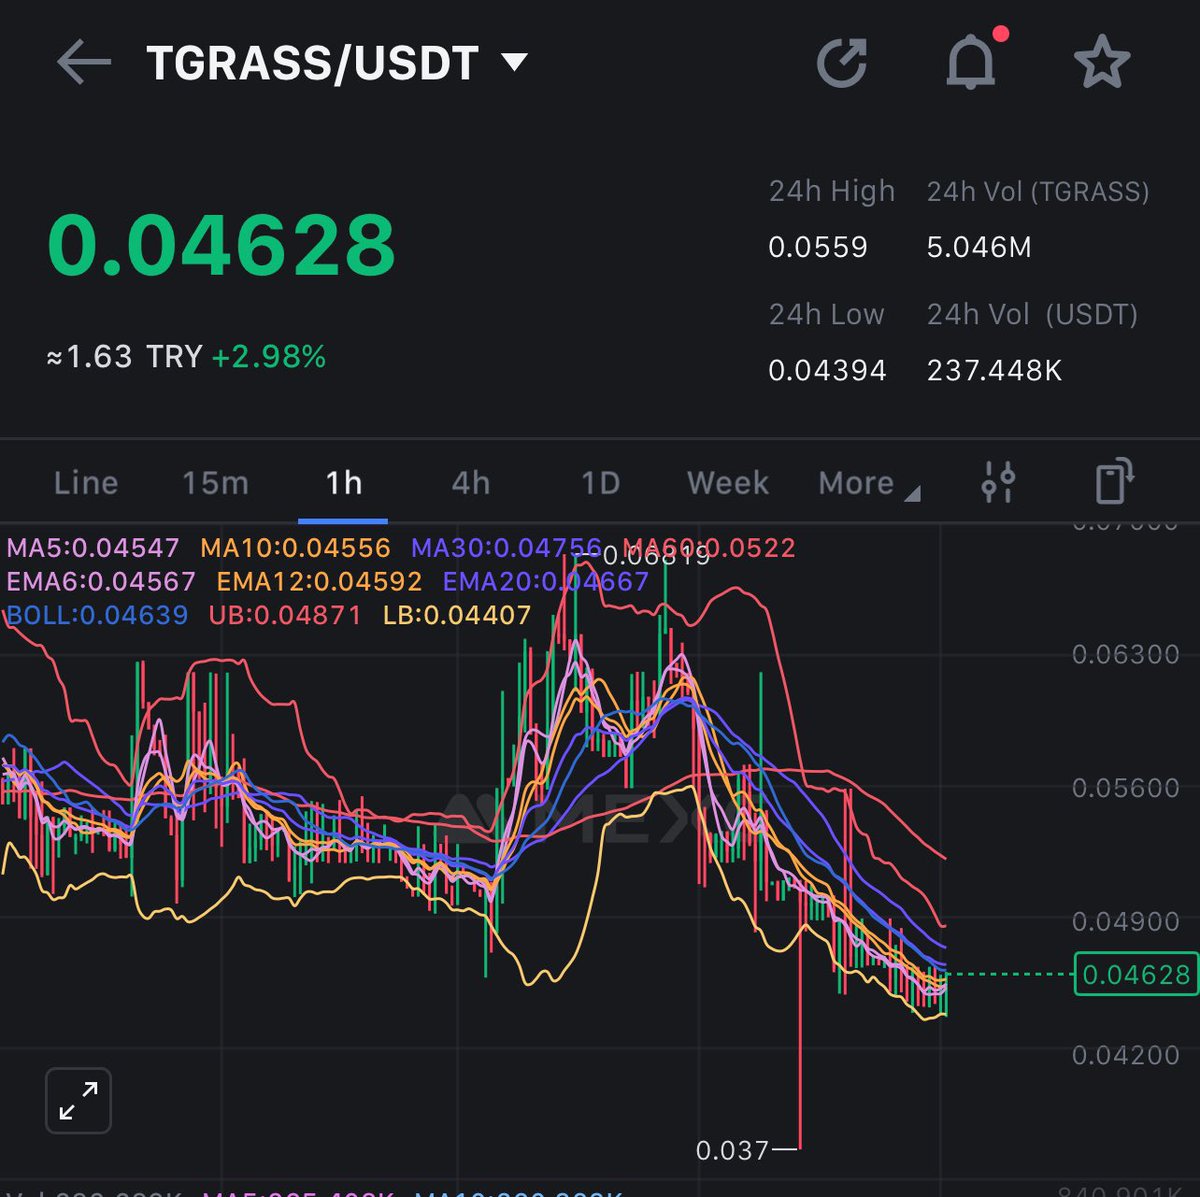Tap the current price 0.04628 headline
Image resolution: width=1200 pixels, height=1197 pixels.
pyautogui.click(x=222, y=246)
